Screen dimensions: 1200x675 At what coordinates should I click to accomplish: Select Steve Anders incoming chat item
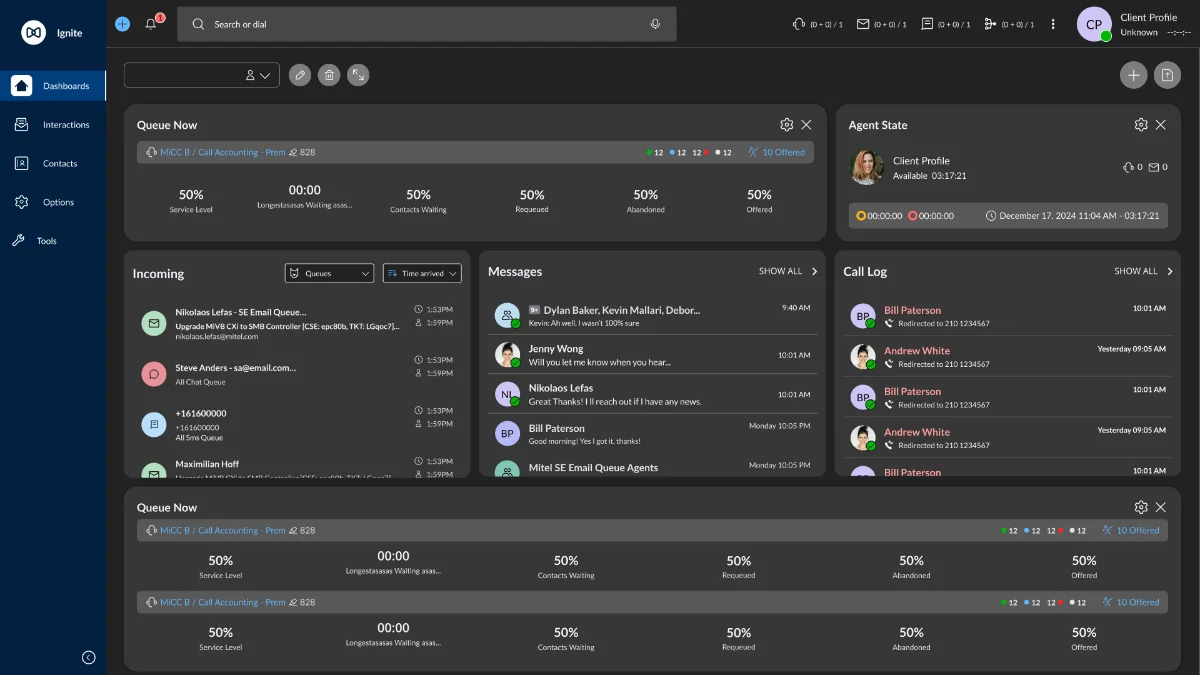click(298, 374)
